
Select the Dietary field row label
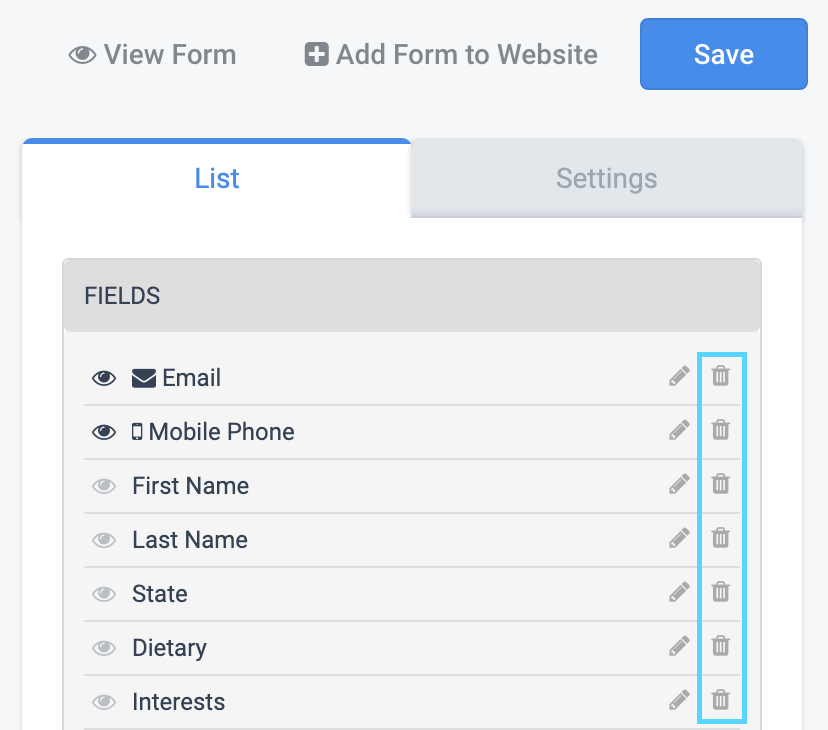tap(170, 648)
